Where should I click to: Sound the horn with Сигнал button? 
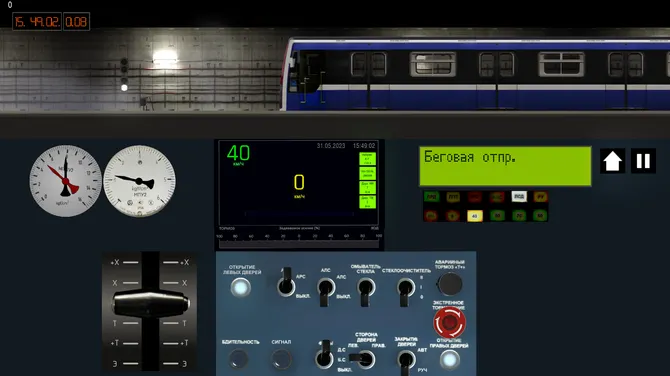[x=281, y=359]
